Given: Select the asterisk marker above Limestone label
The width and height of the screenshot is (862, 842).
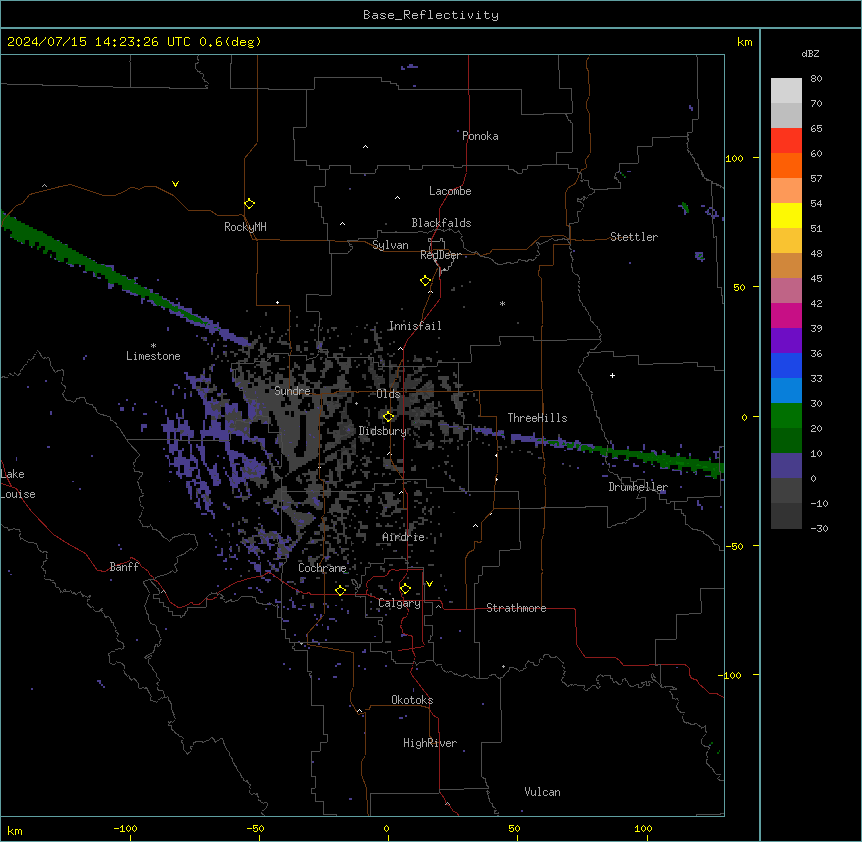Looking at the screenshot, I should (153, 346).
